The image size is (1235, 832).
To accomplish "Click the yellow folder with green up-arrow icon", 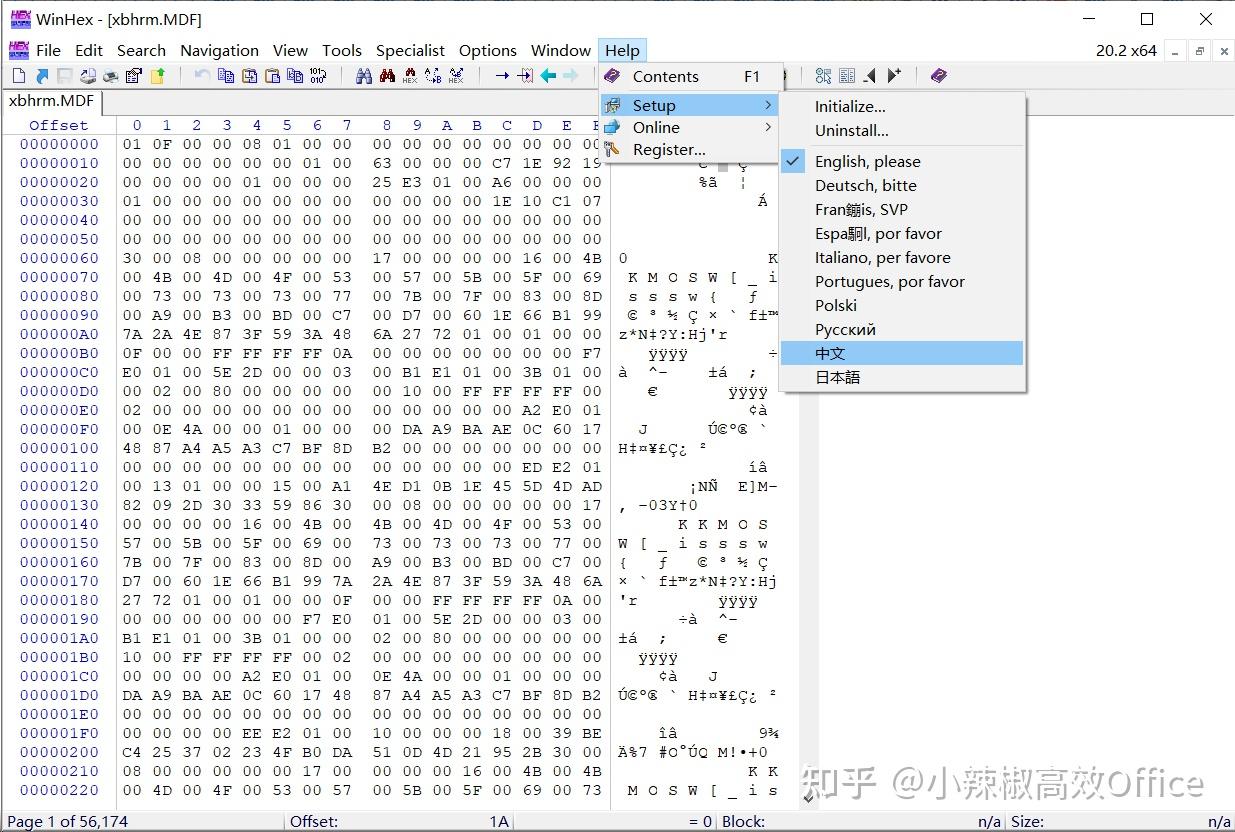I will pos(157,76).
